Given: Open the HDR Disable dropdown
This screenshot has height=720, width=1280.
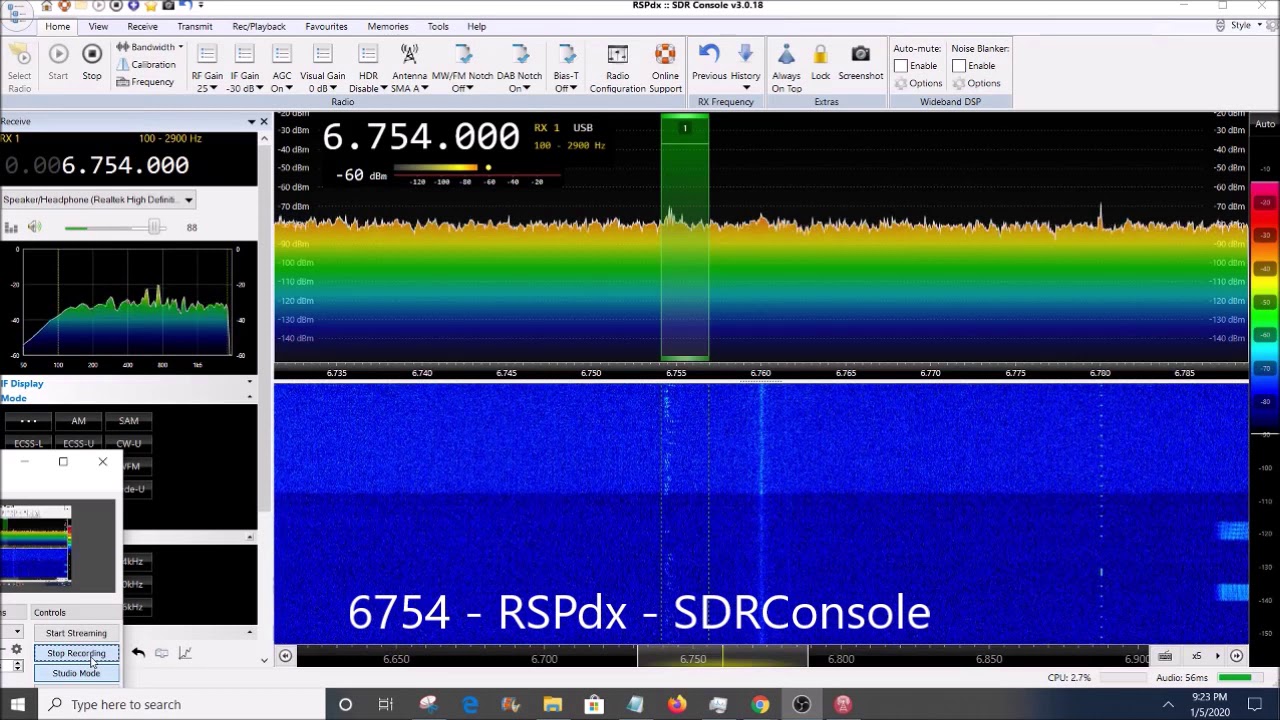Looking at the screenshot, I should point(368,70).
